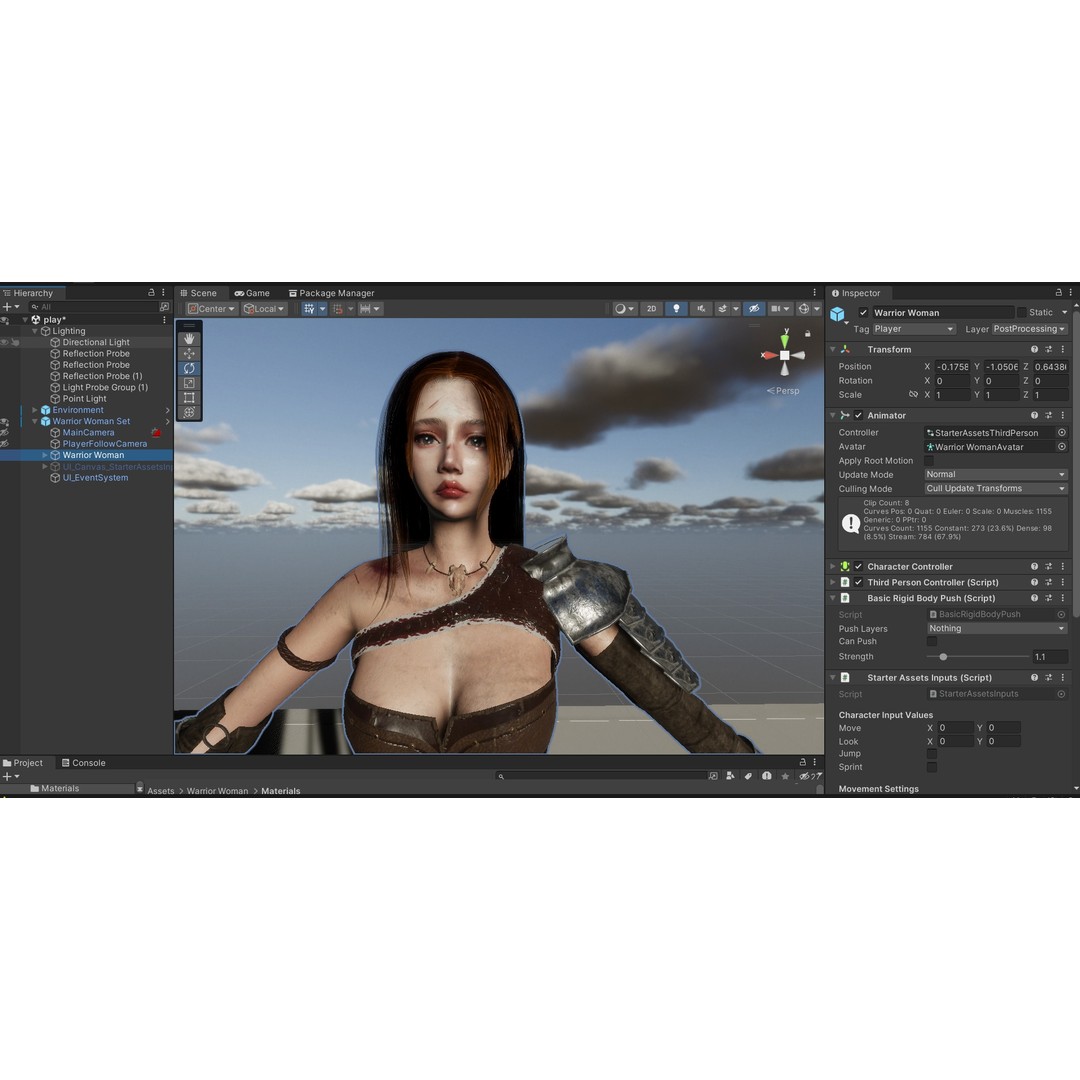Open Animator component preset icon
Screen dimensions: 1080x1080
coord(1048,415)
